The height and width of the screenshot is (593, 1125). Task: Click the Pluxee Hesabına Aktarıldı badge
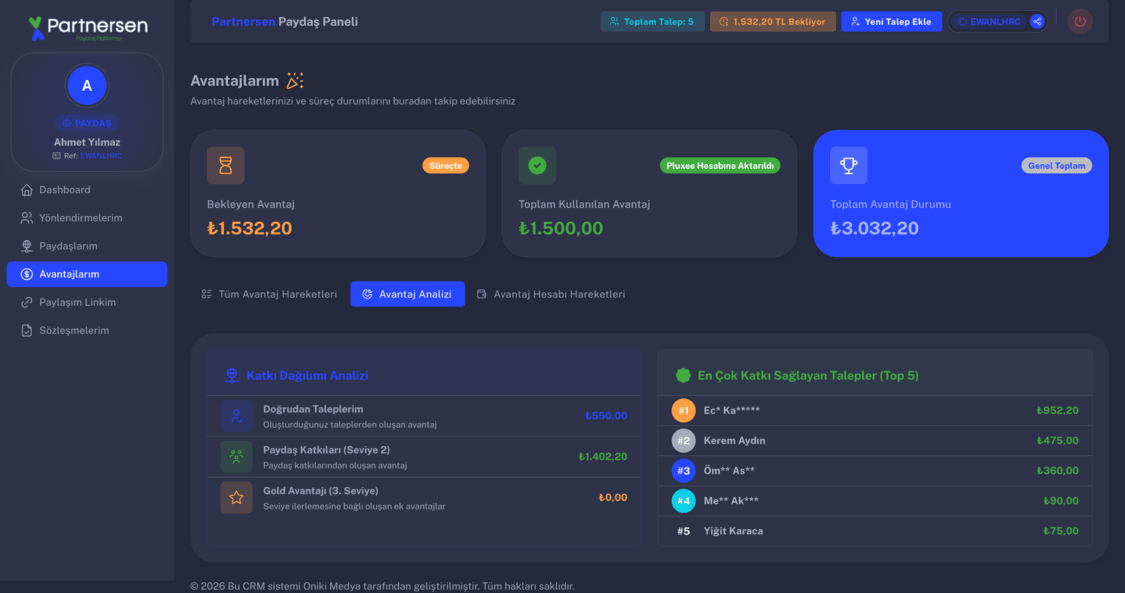720,166
